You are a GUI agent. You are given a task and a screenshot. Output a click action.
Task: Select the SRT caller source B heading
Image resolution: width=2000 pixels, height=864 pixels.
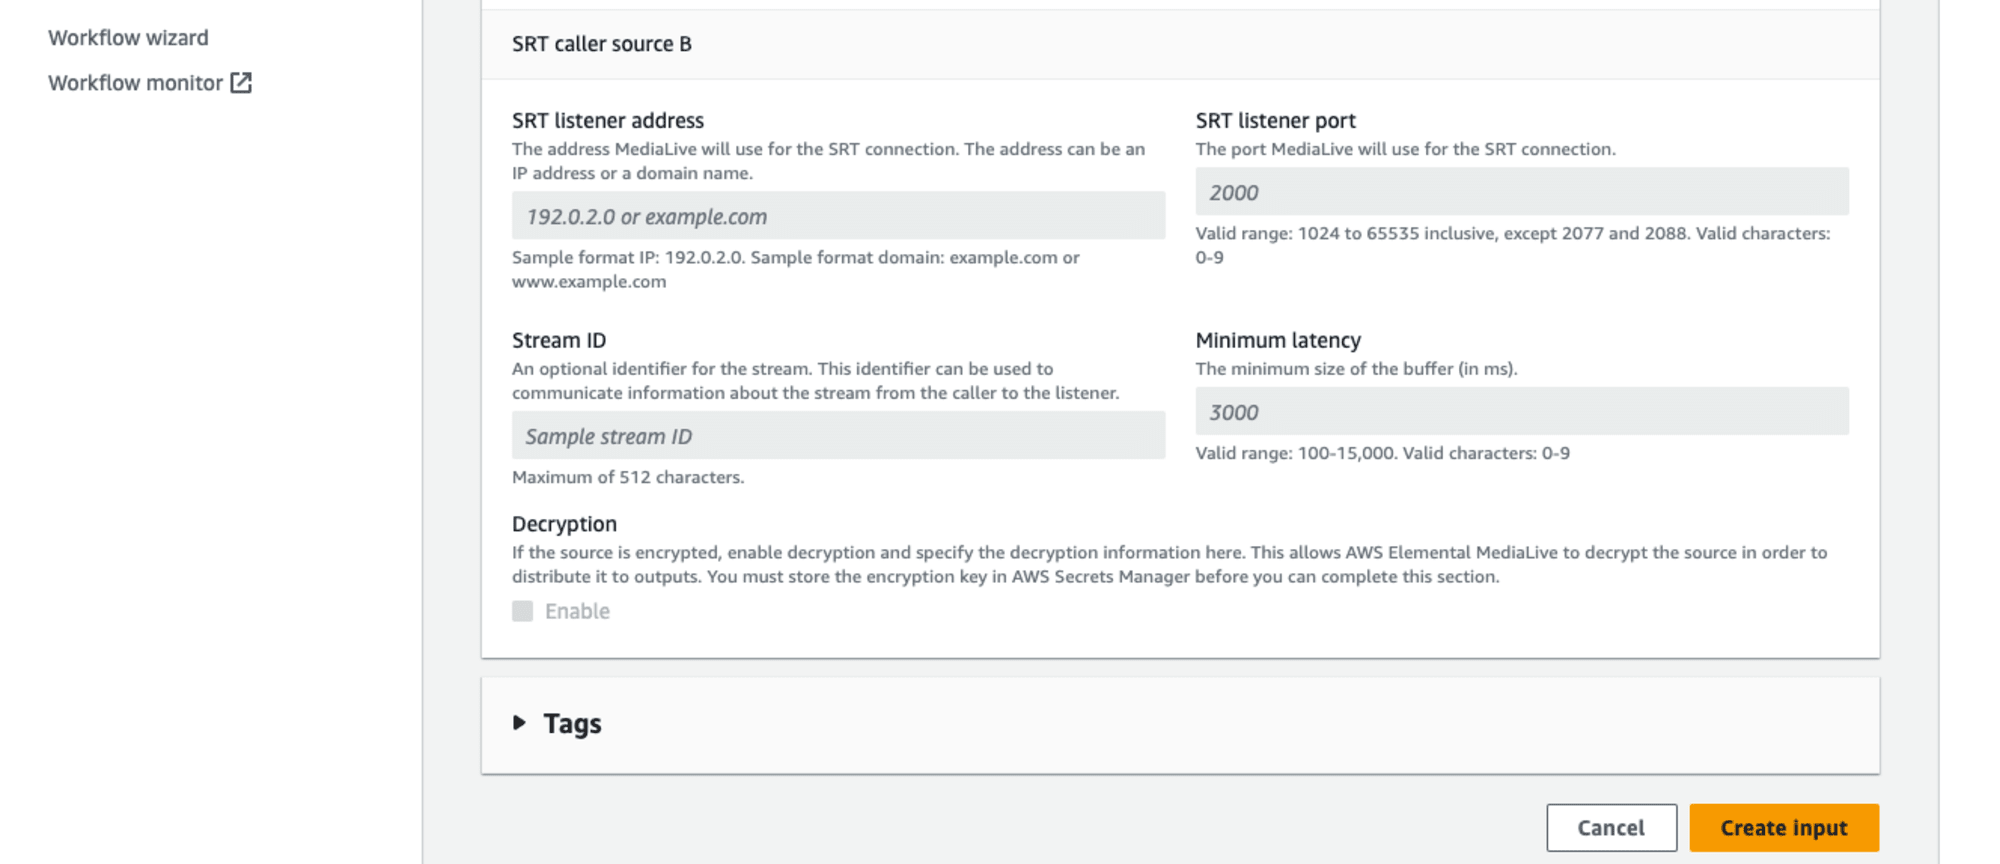602,44
